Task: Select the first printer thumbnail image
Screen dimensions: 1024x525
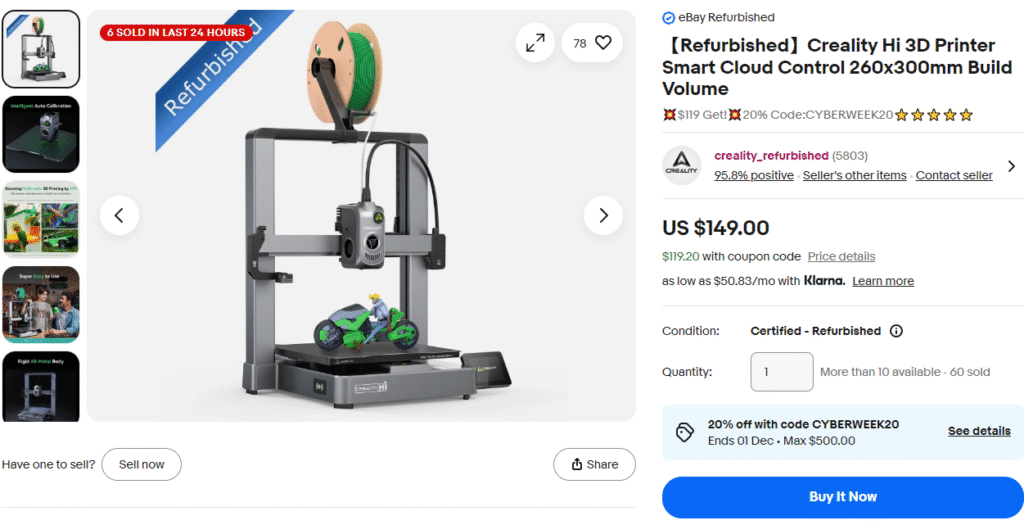Action: coord(41,49)
